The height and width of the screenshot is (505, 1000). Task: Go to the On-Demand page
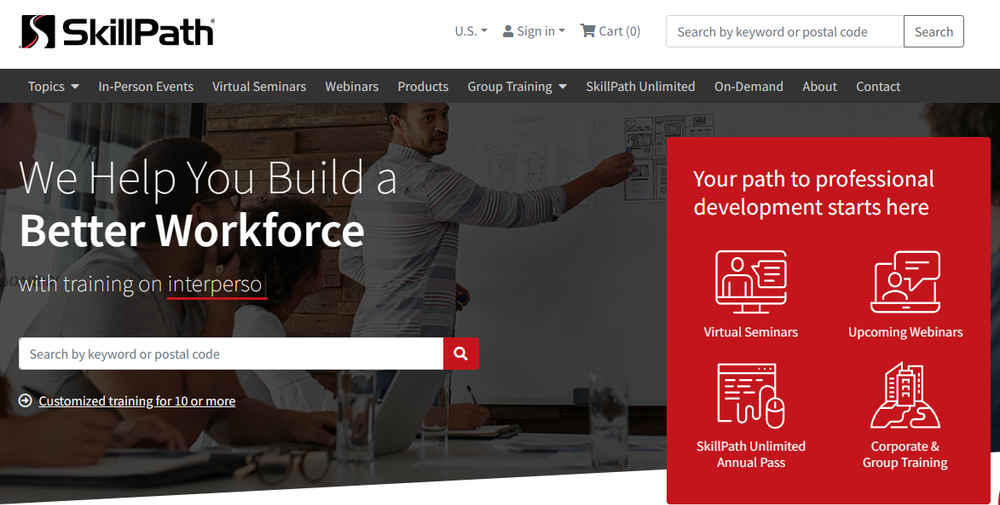(749, 86)
